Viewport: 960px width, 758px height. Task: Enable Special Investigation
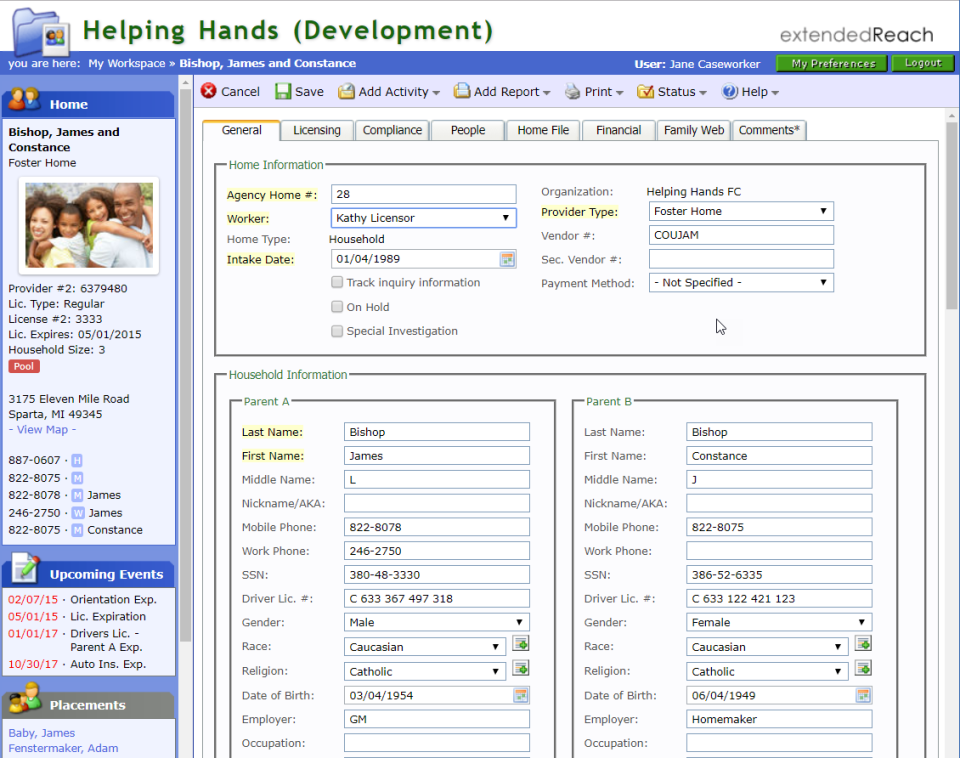[x=338, y=331]
